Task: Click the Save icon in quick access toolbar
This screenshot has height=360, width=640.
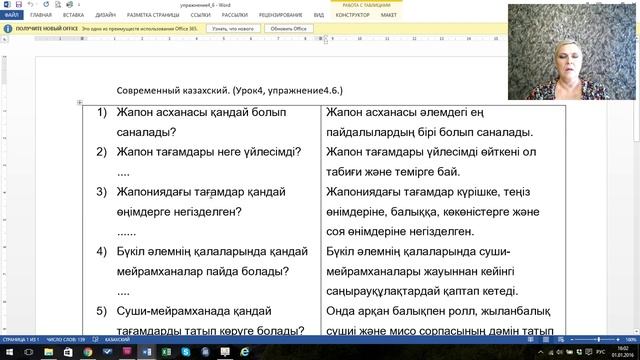Action: pyautogui.click(x=19, y=4)
